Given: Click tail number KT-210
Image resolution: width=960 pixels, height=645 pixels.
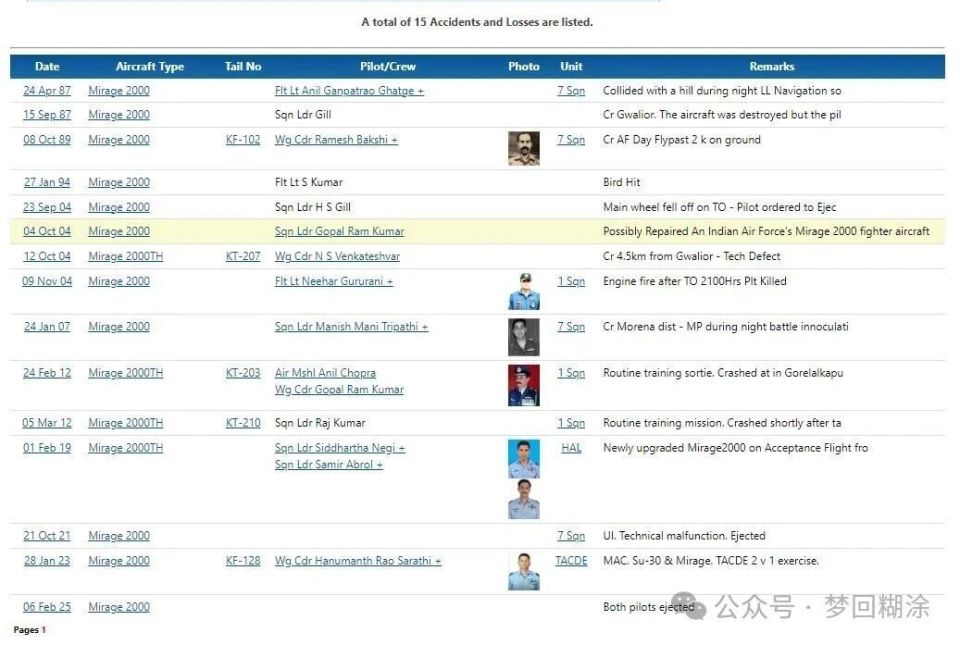Looking at the screenshot, I should click(x=243, y=423).
